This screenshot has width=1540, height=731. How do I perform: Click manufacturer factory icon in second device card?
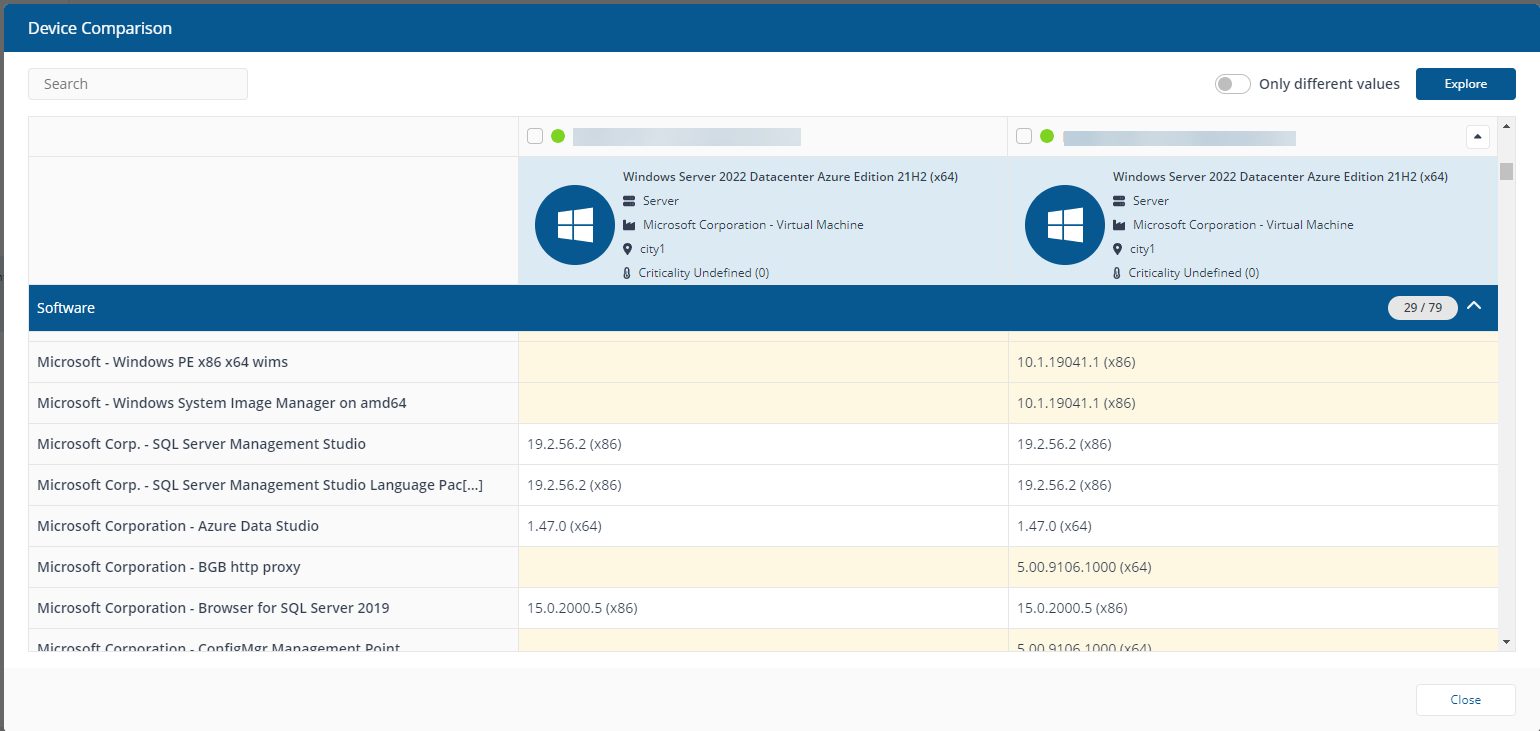click(x=1119, y=225)
